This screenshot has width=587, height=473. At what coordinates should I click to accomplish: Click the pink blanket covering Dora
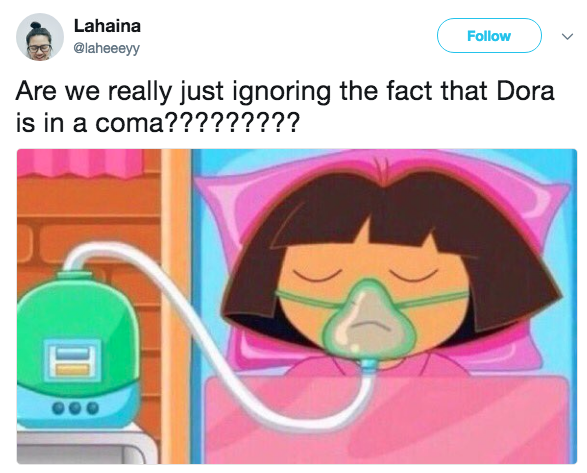pyautogui.click(x=387, y=419)
